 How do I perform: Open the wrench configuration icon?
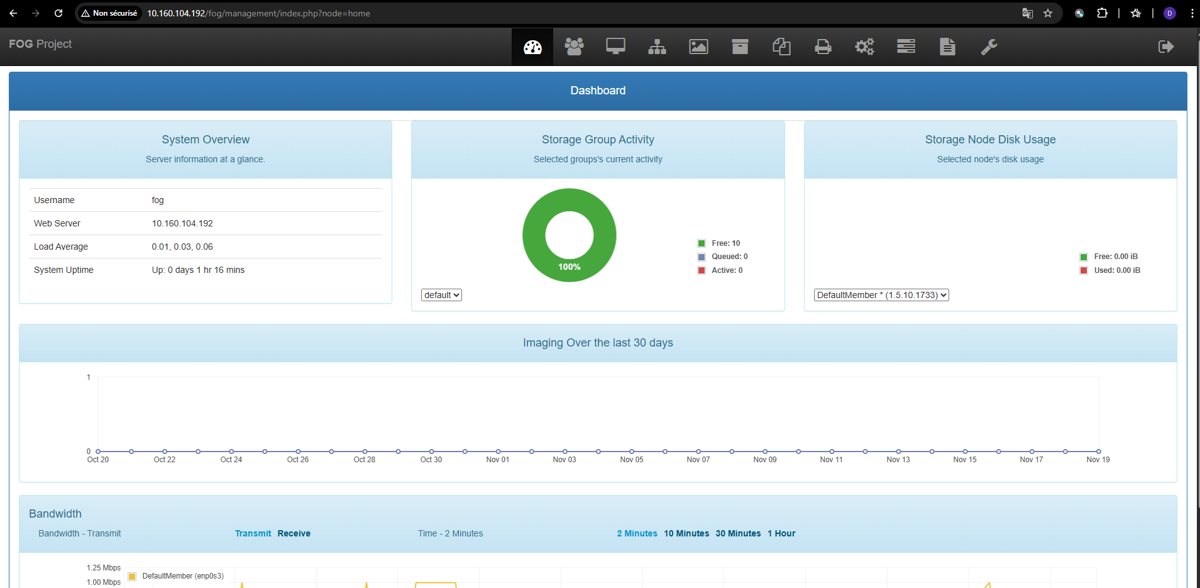click(989, 46)
